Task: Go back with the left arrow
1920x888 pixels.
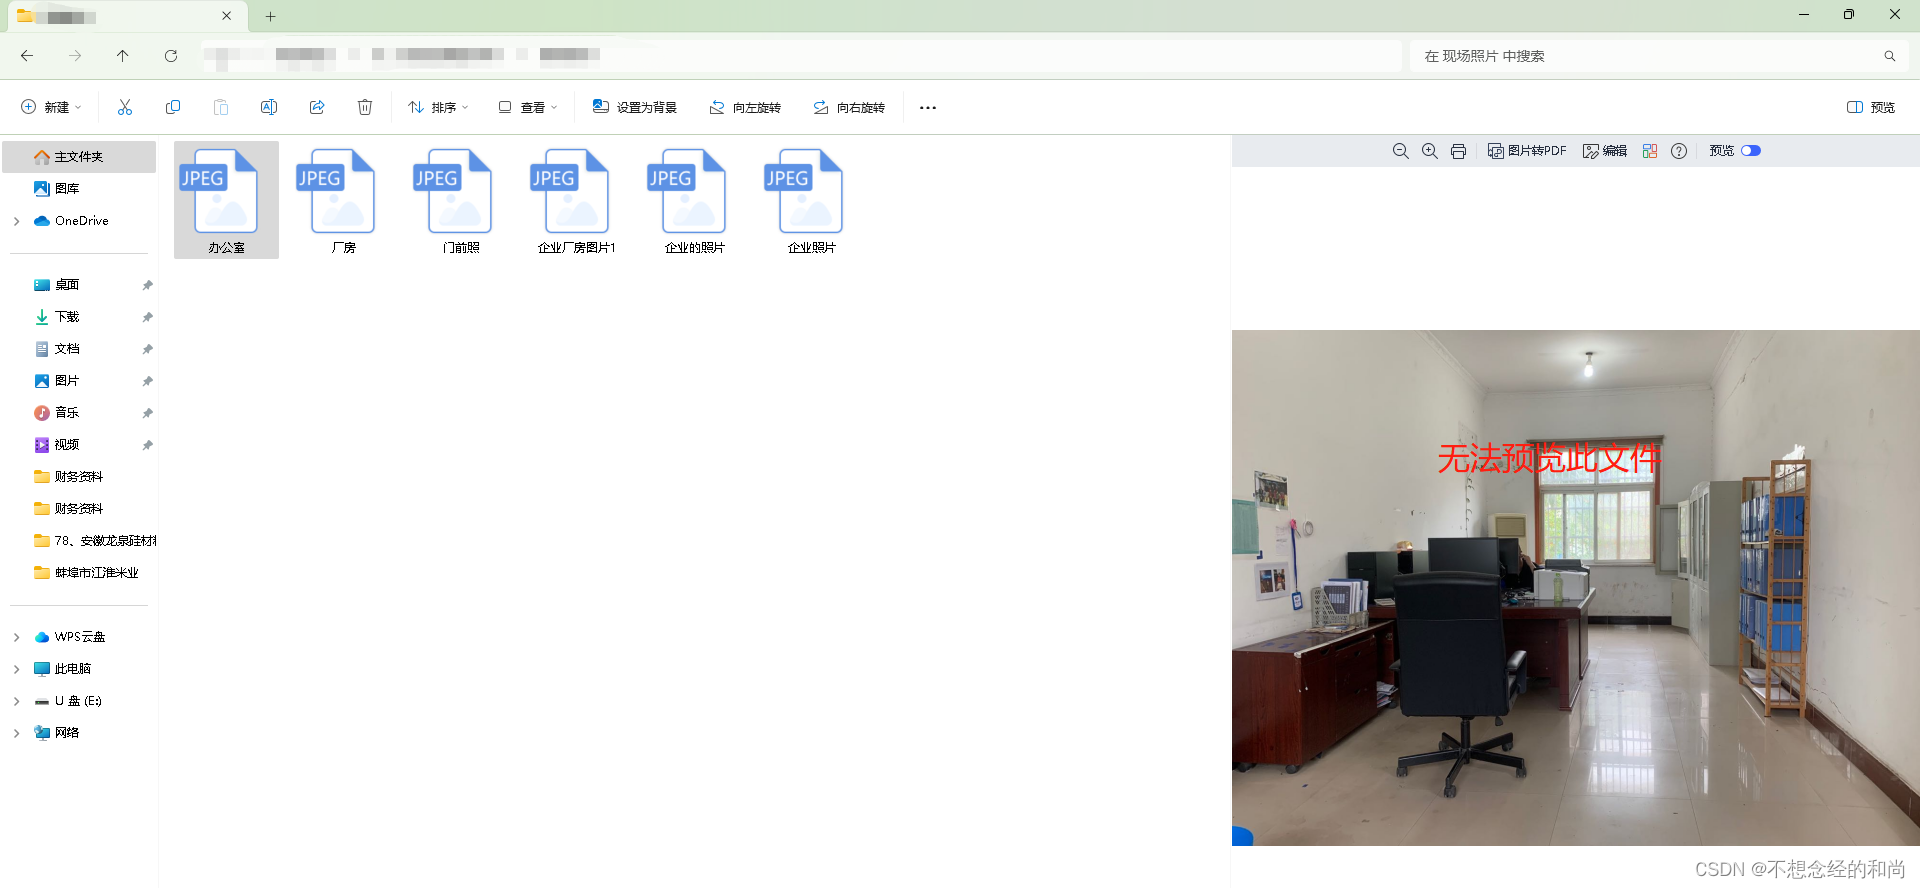Action: 27,56
